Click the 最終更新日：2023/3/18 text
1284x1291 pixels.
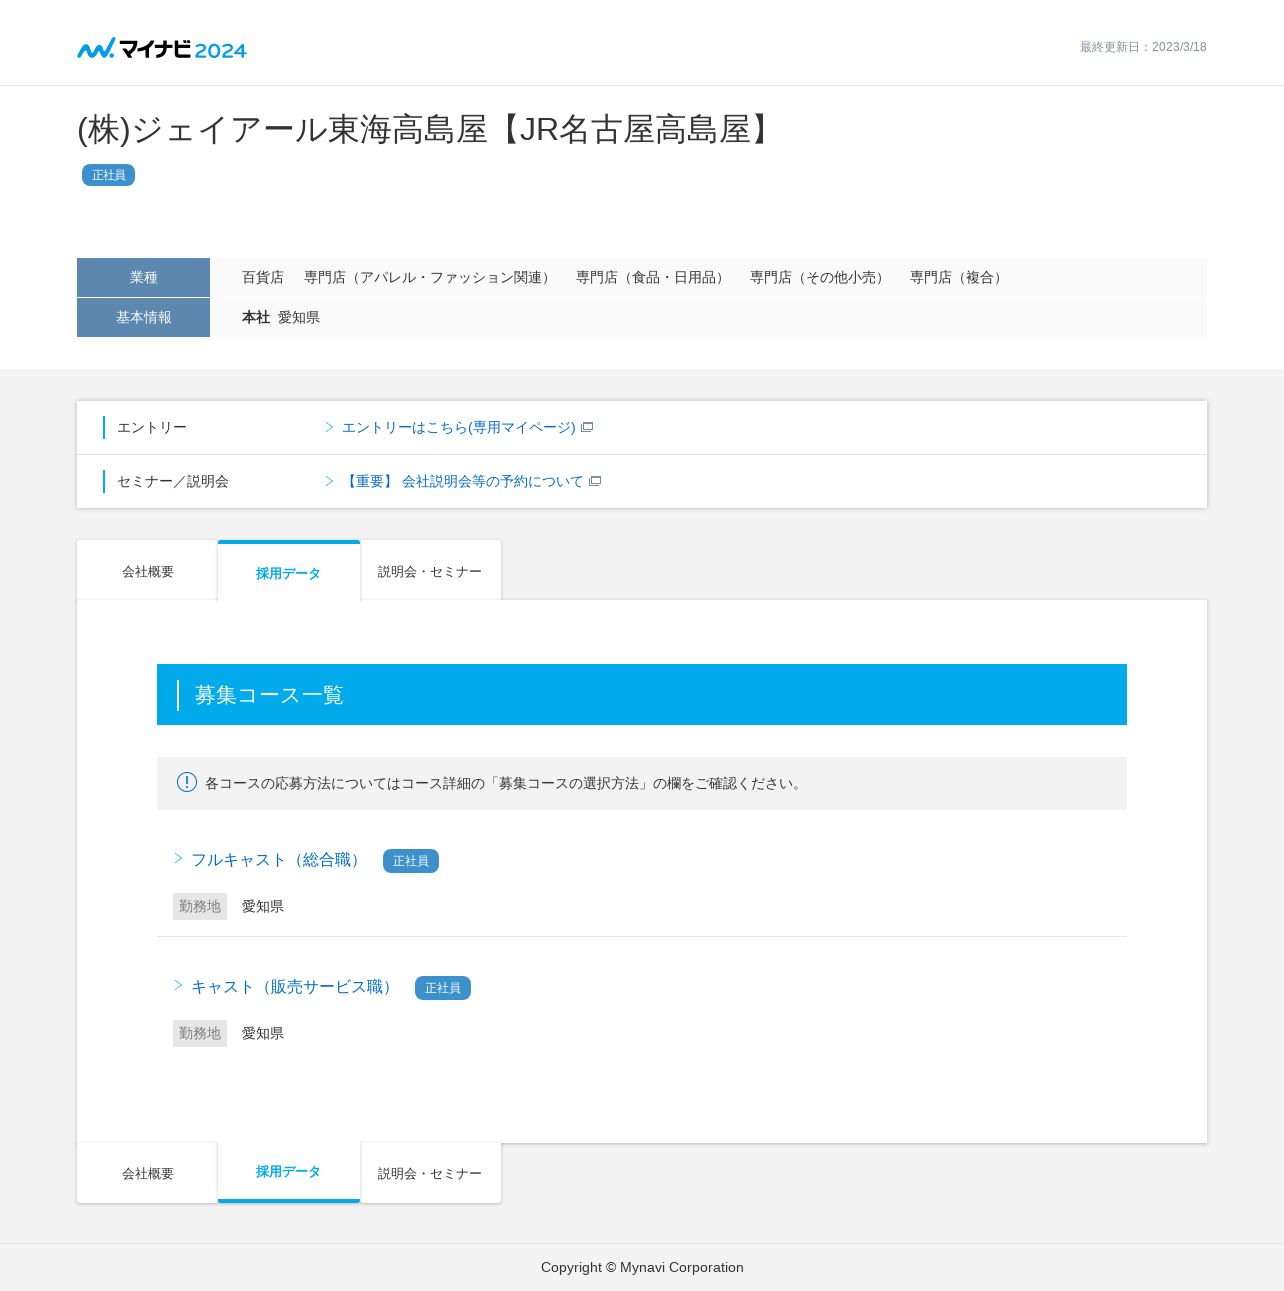point(1143,47)
